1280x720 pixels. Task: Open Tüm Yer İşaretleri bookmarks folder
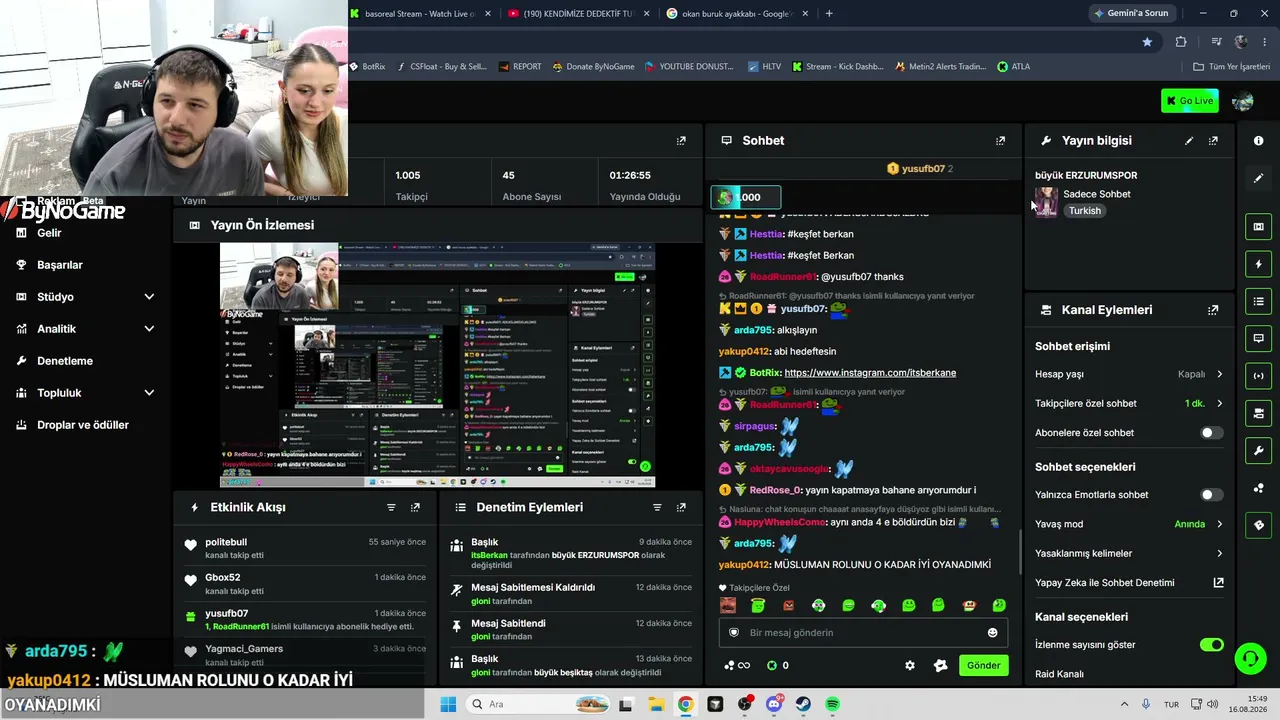(1231, 67)
